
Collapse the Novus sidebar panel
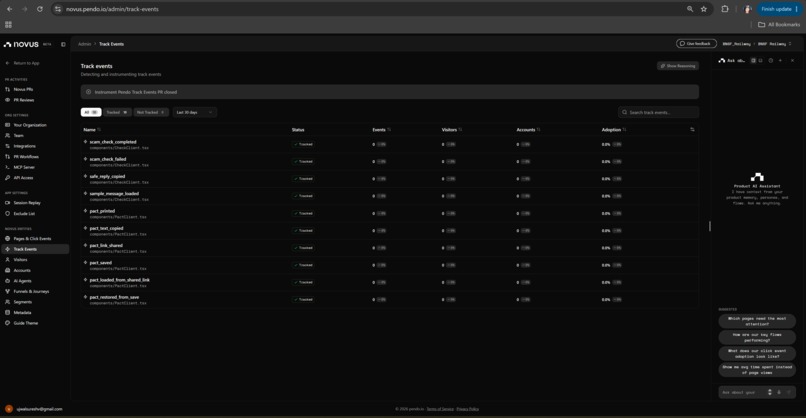coord(63,44)
